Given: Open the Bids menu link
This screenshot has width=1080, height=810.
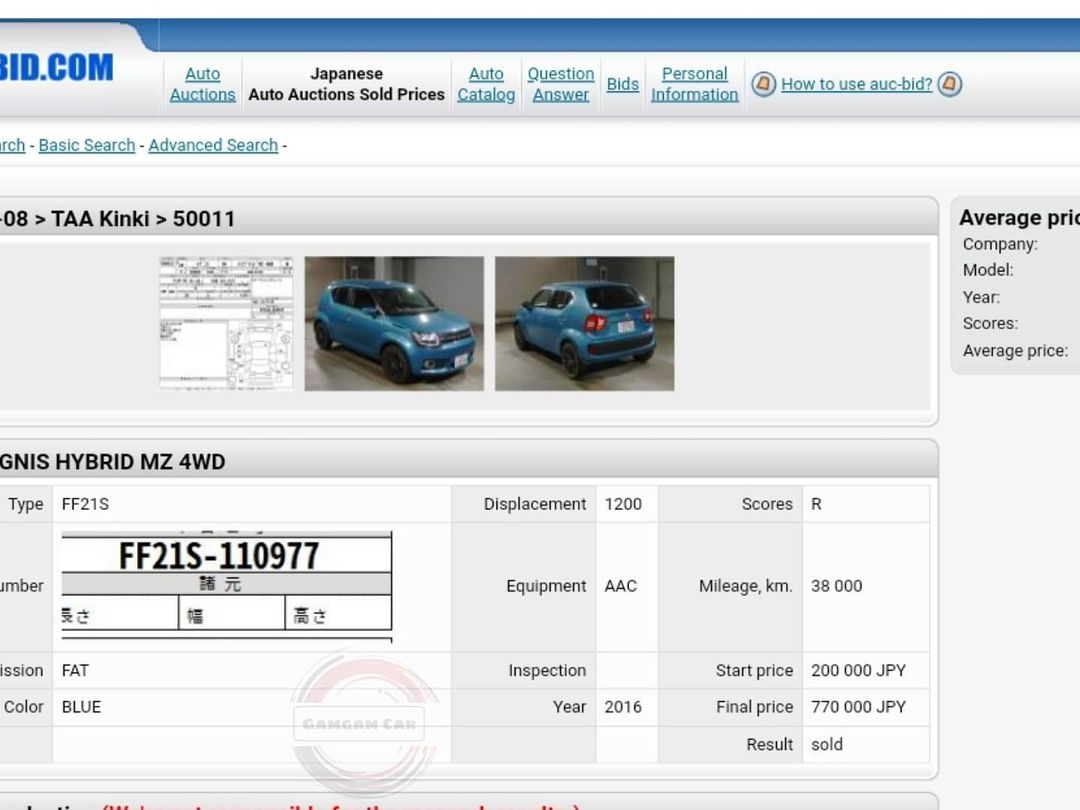Looking at the screenshot, I should 623,84.
